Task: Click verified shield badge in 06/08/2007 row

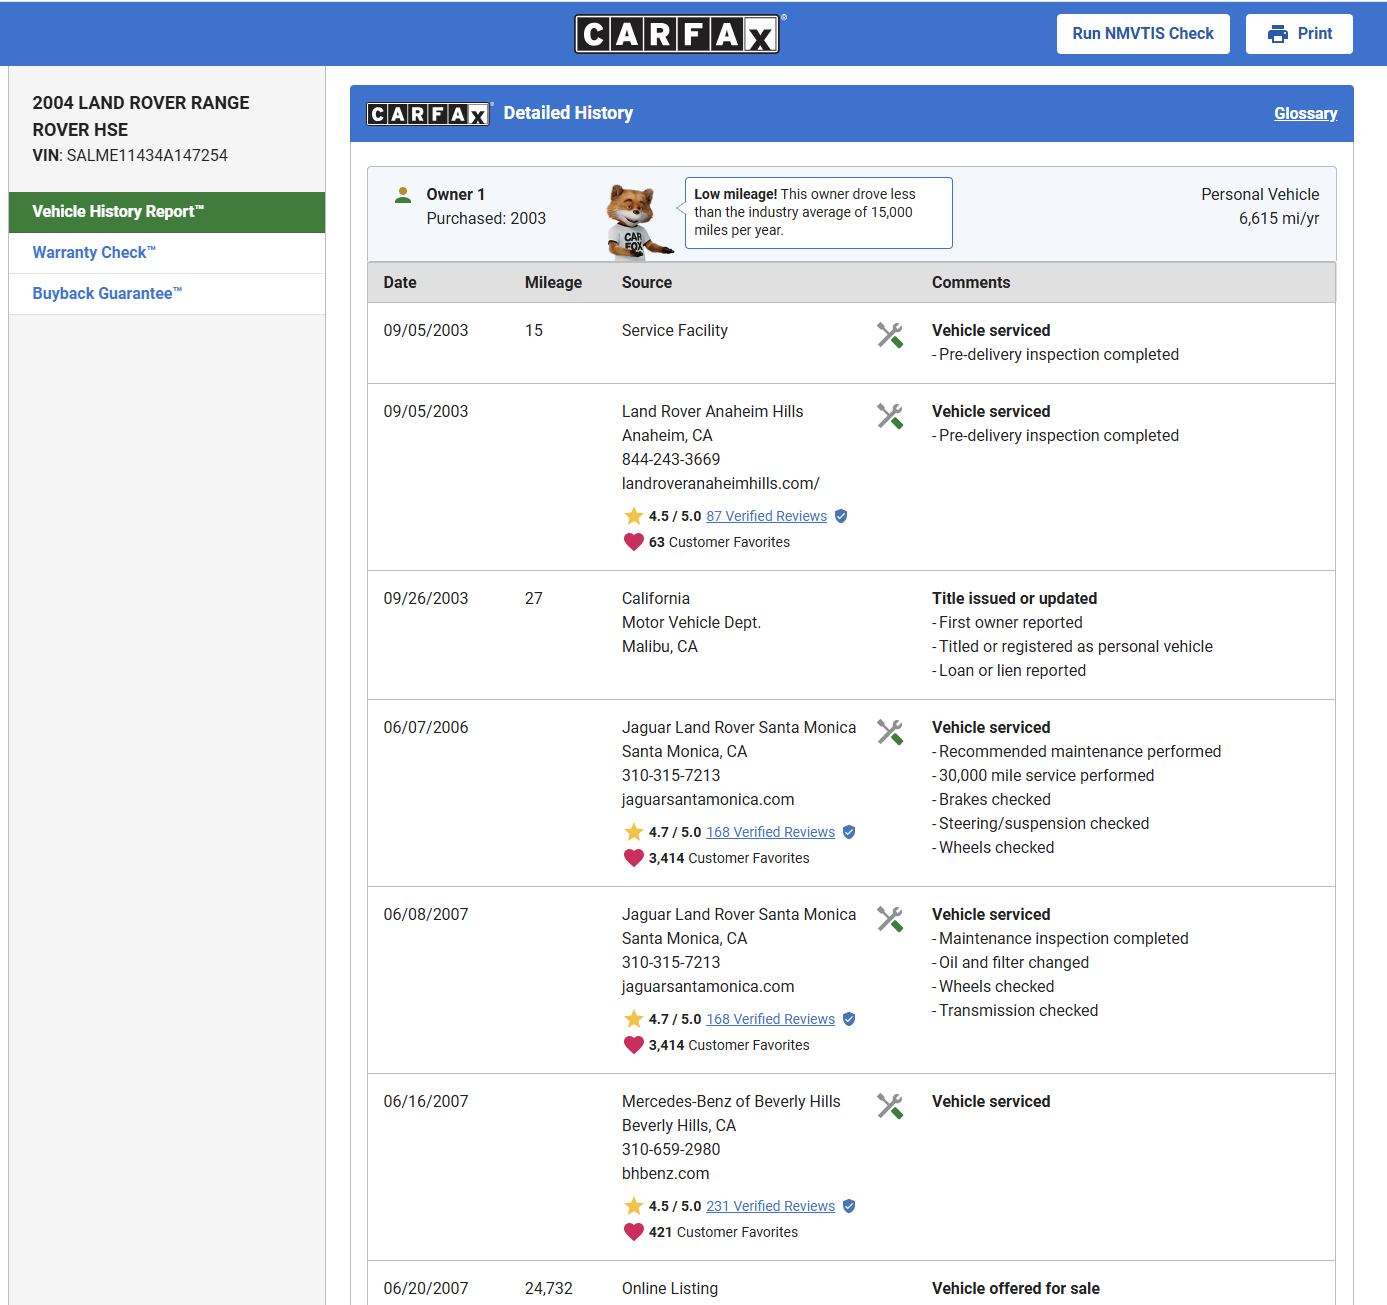Action: pyautogui.click(x=849, y=1019)
